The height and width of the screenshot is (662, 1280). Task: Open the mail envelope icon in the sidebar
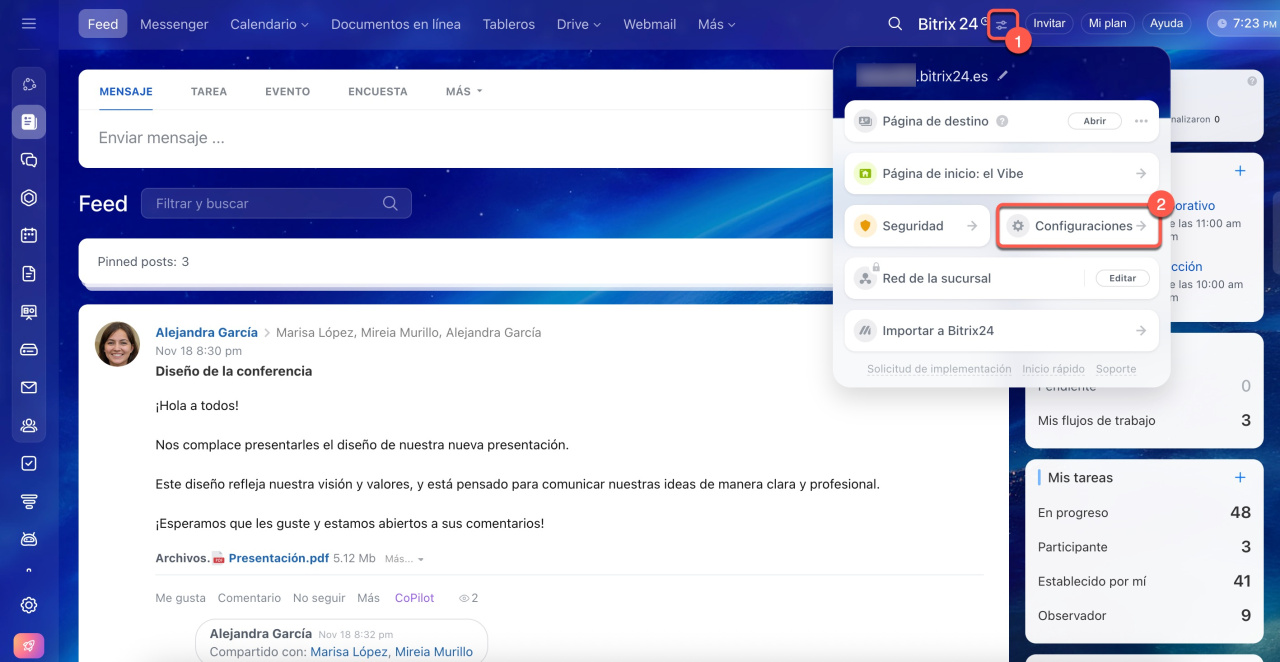pyautogui.click(x=29, y=388)
